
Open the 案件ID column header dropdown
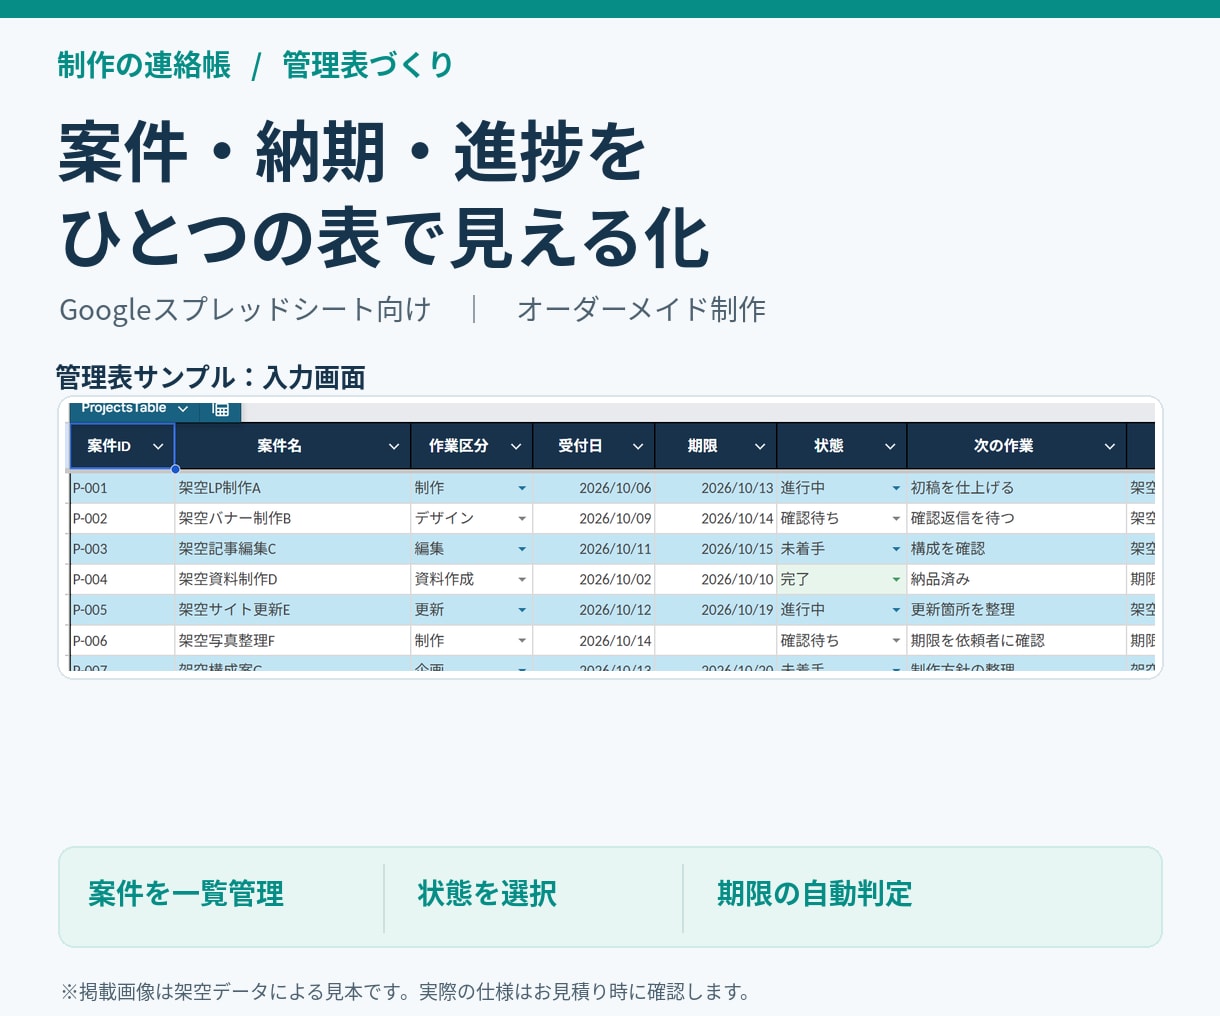pyautogui.click(x=158, y=446)
